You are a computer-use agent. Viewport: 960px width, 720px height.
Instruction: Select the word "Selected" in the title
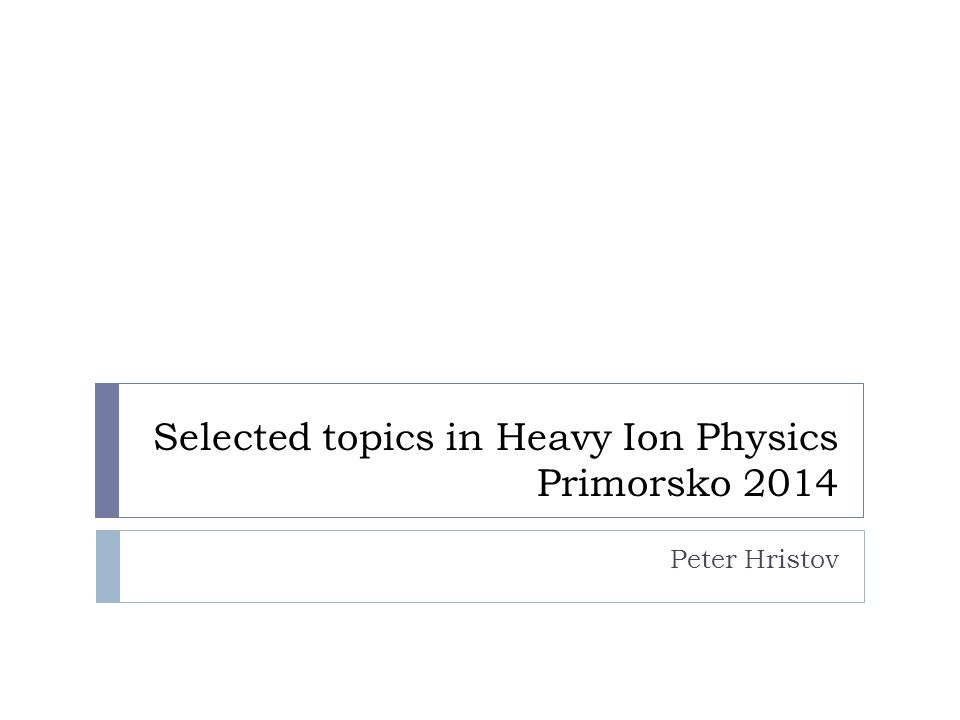tap(232, 437)
